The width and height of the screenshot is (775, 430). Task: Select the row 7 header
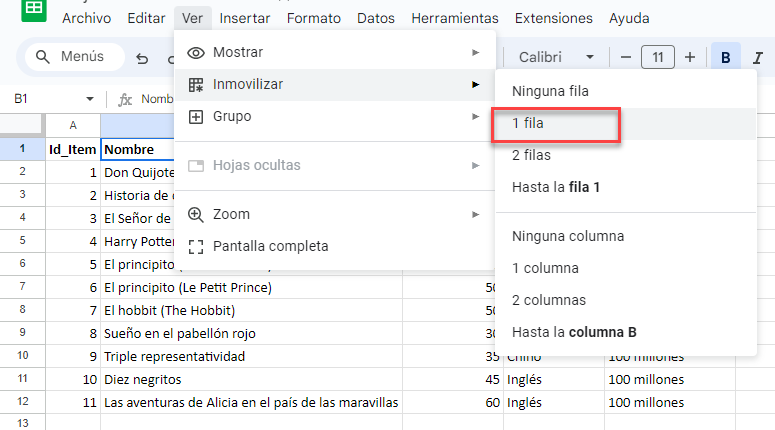point(22,287)
